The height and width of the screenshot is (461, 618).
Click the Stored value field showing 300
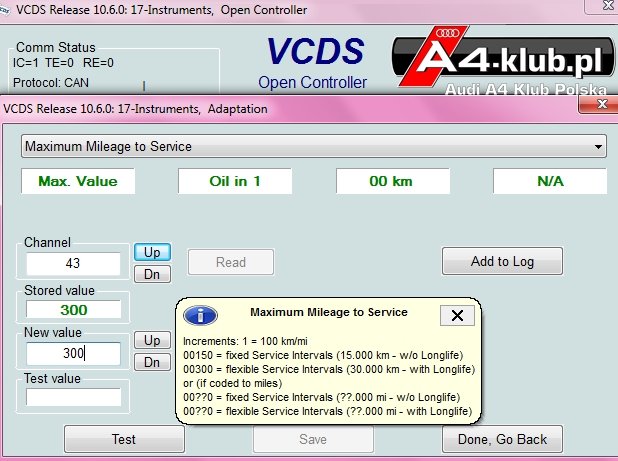click(x=73, y=309)
